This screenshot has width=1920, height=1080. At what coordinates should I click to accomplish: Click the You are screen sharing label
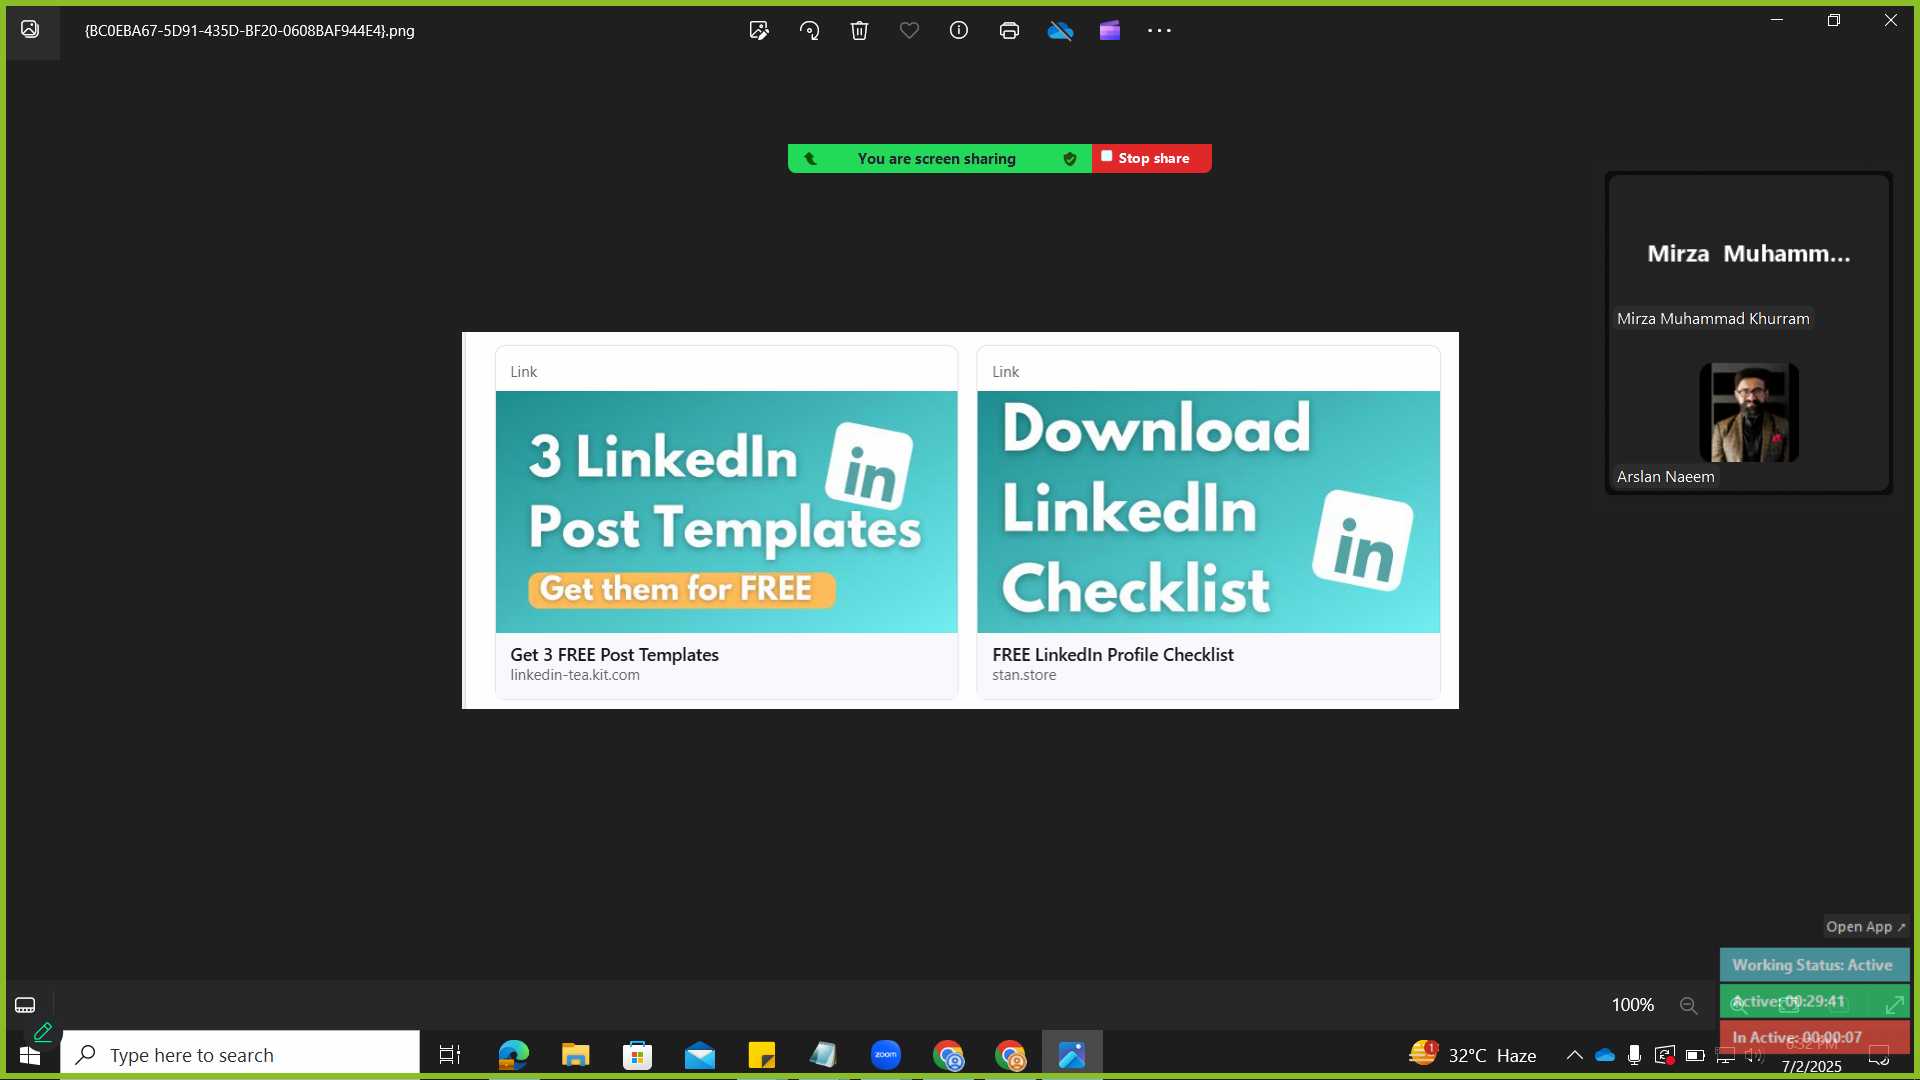[x=936, y=158]
